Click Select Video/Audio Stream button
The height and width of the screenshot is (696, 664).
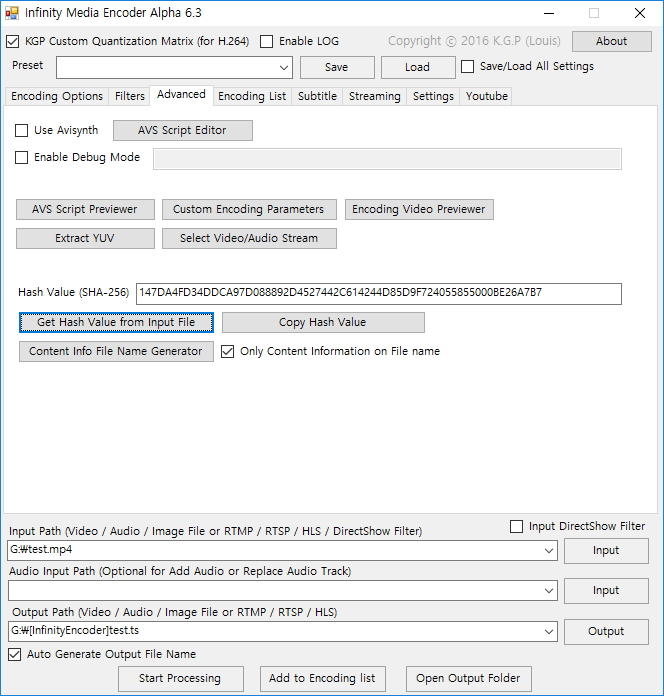coord(249,238)
